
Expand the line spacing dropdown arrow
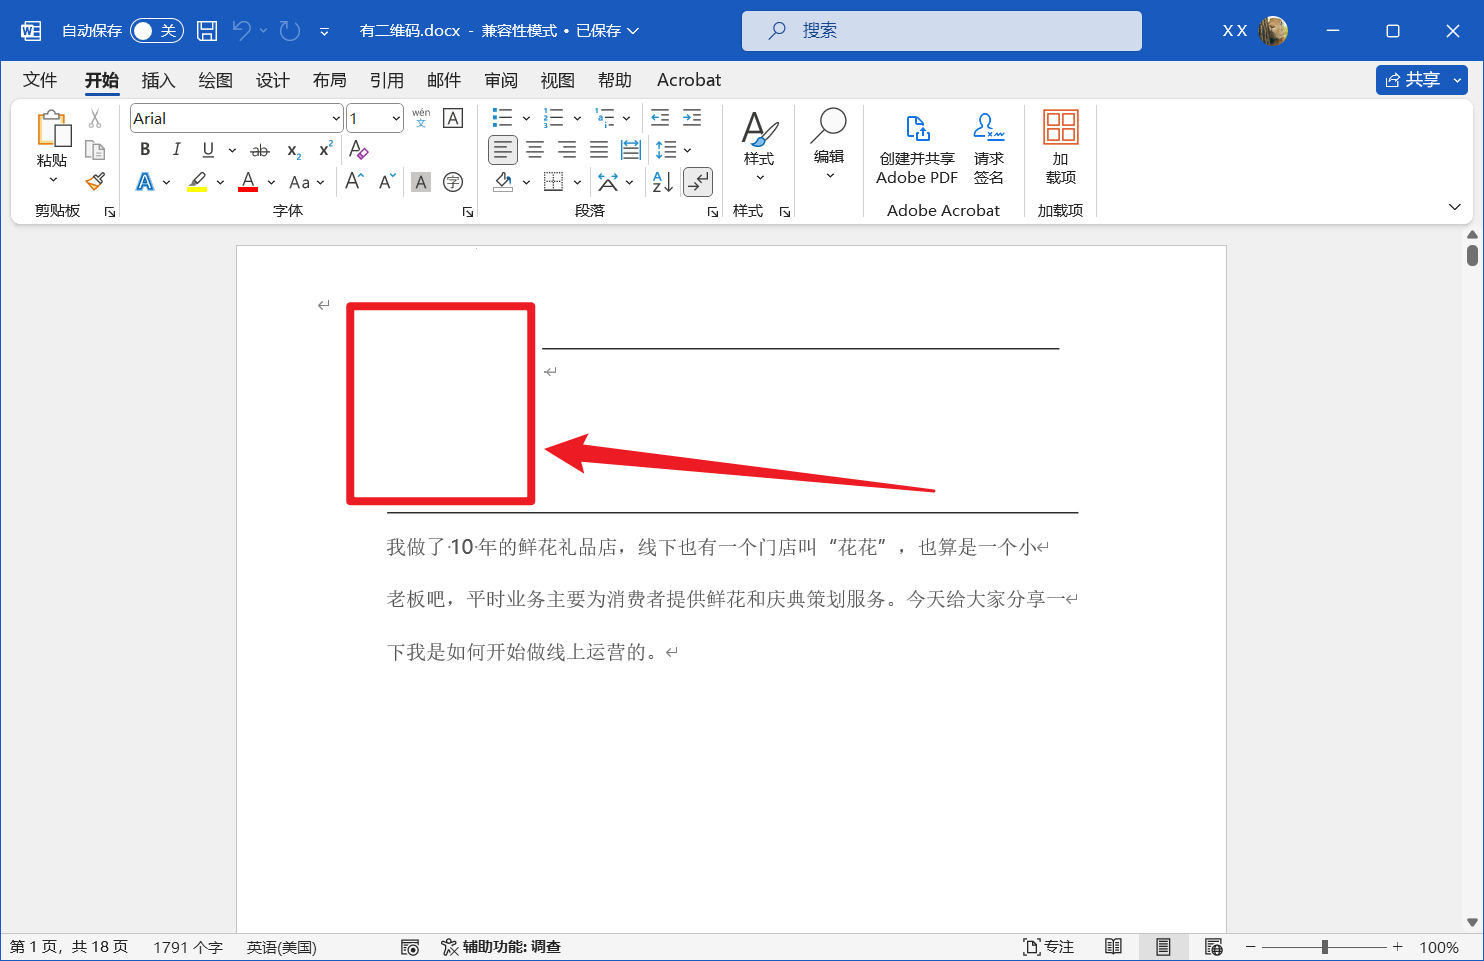point(688,151)
